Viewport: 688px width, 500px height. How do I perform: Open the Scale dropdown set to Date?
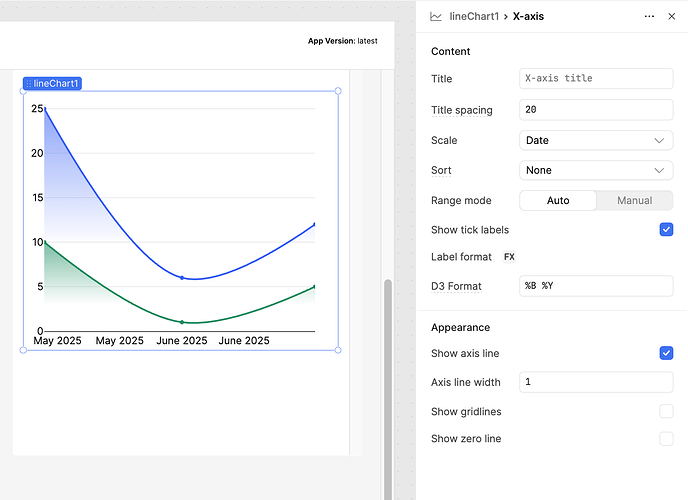click(596, 141)
